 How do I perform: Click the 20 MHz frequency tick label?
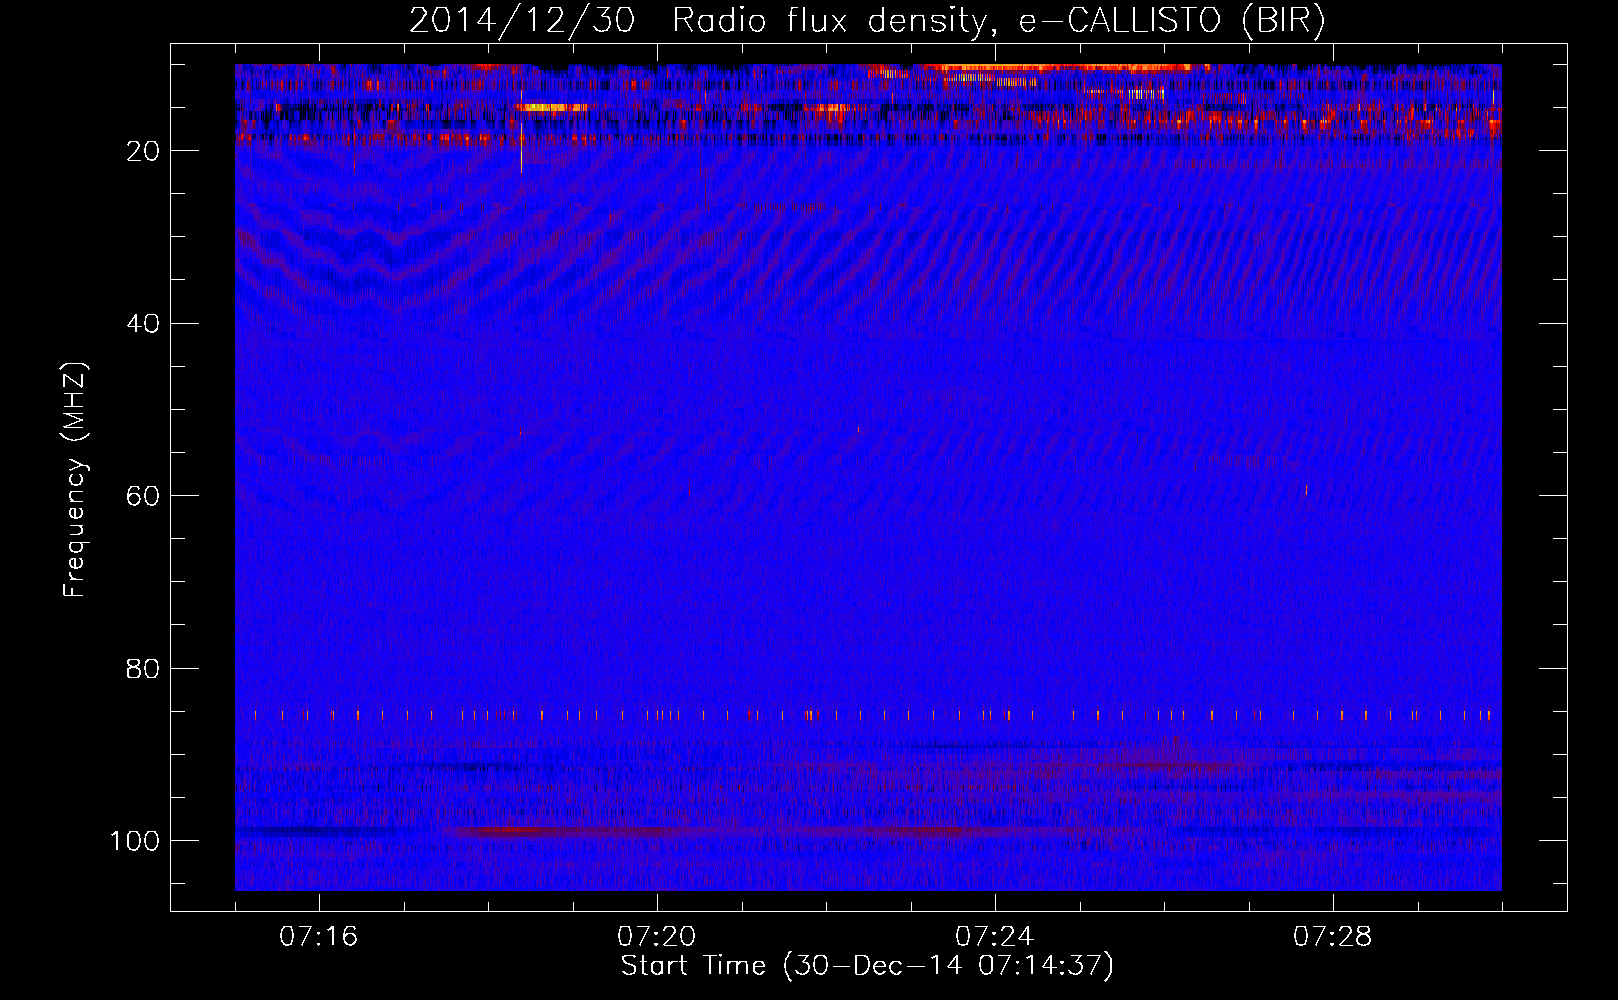pyautogui.click(x=144, y=151)
